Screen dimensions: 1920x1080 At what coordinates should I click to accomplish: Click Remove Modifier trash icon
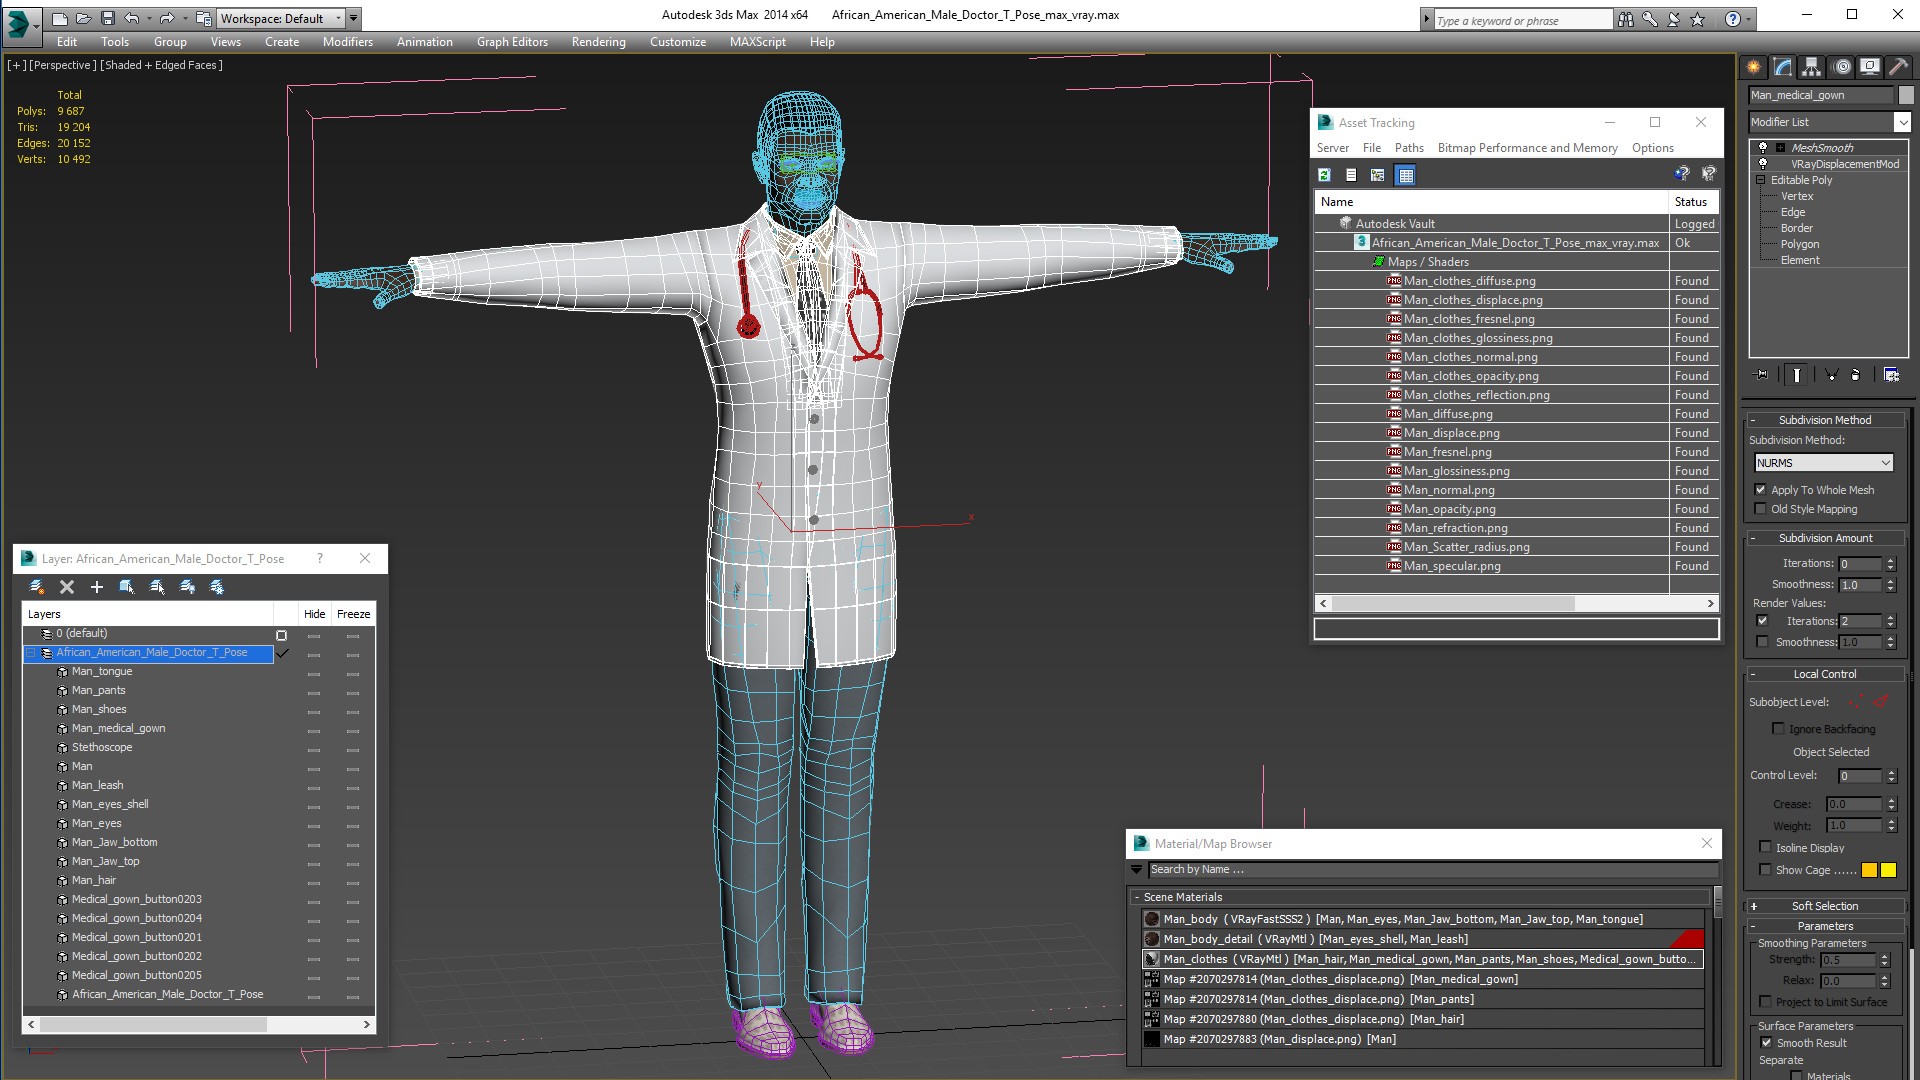pyautogui.click(x=1856, y=375)
